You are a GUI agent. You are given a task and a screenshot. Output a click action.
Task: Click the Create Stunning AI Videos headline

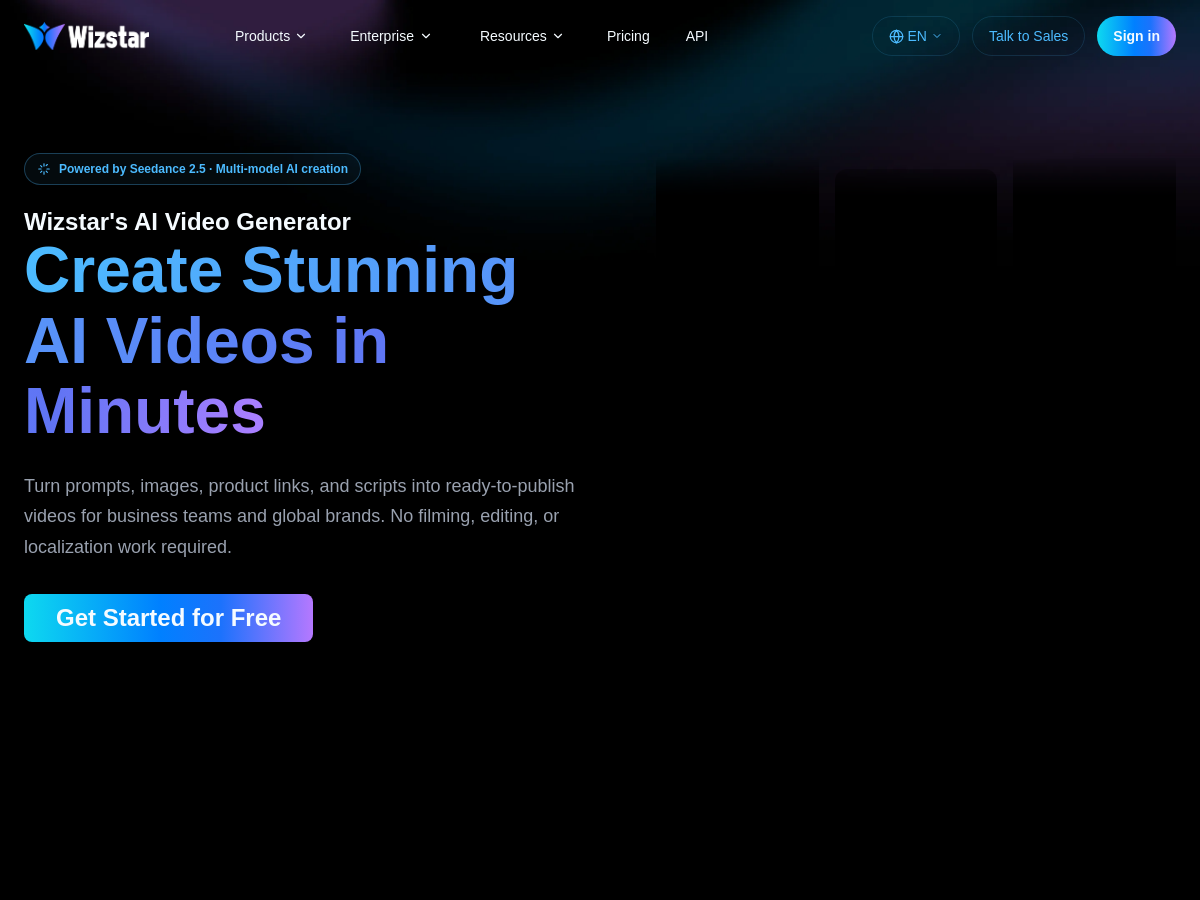(271, 341)
